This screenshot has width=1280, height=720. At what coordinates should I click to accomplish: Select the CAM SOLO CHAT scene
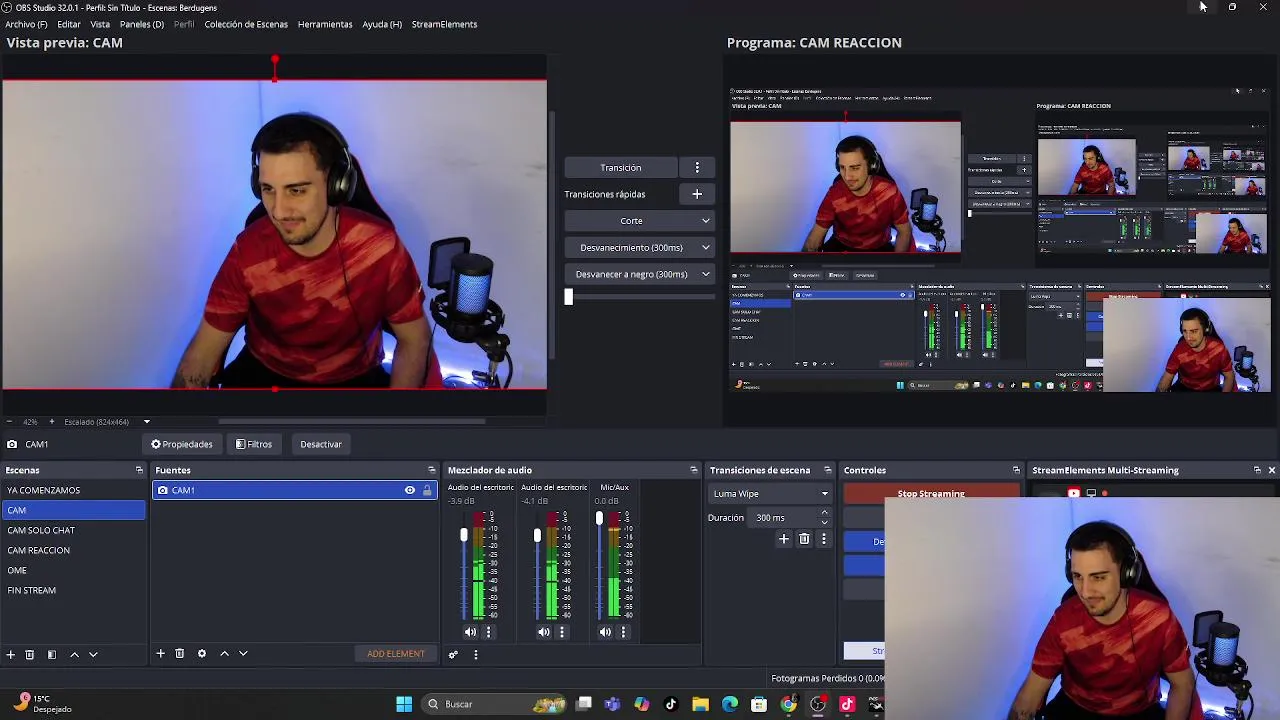[x=74, y=530]
